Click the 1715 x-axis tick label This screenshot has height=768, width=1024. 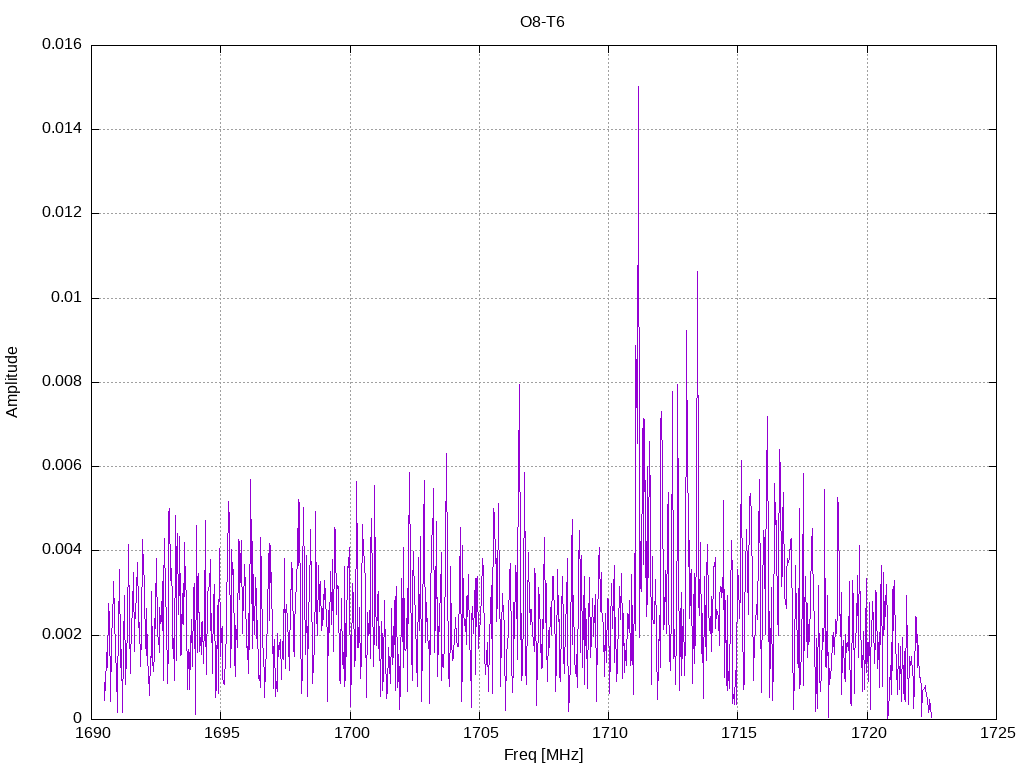tap(737, 733)
